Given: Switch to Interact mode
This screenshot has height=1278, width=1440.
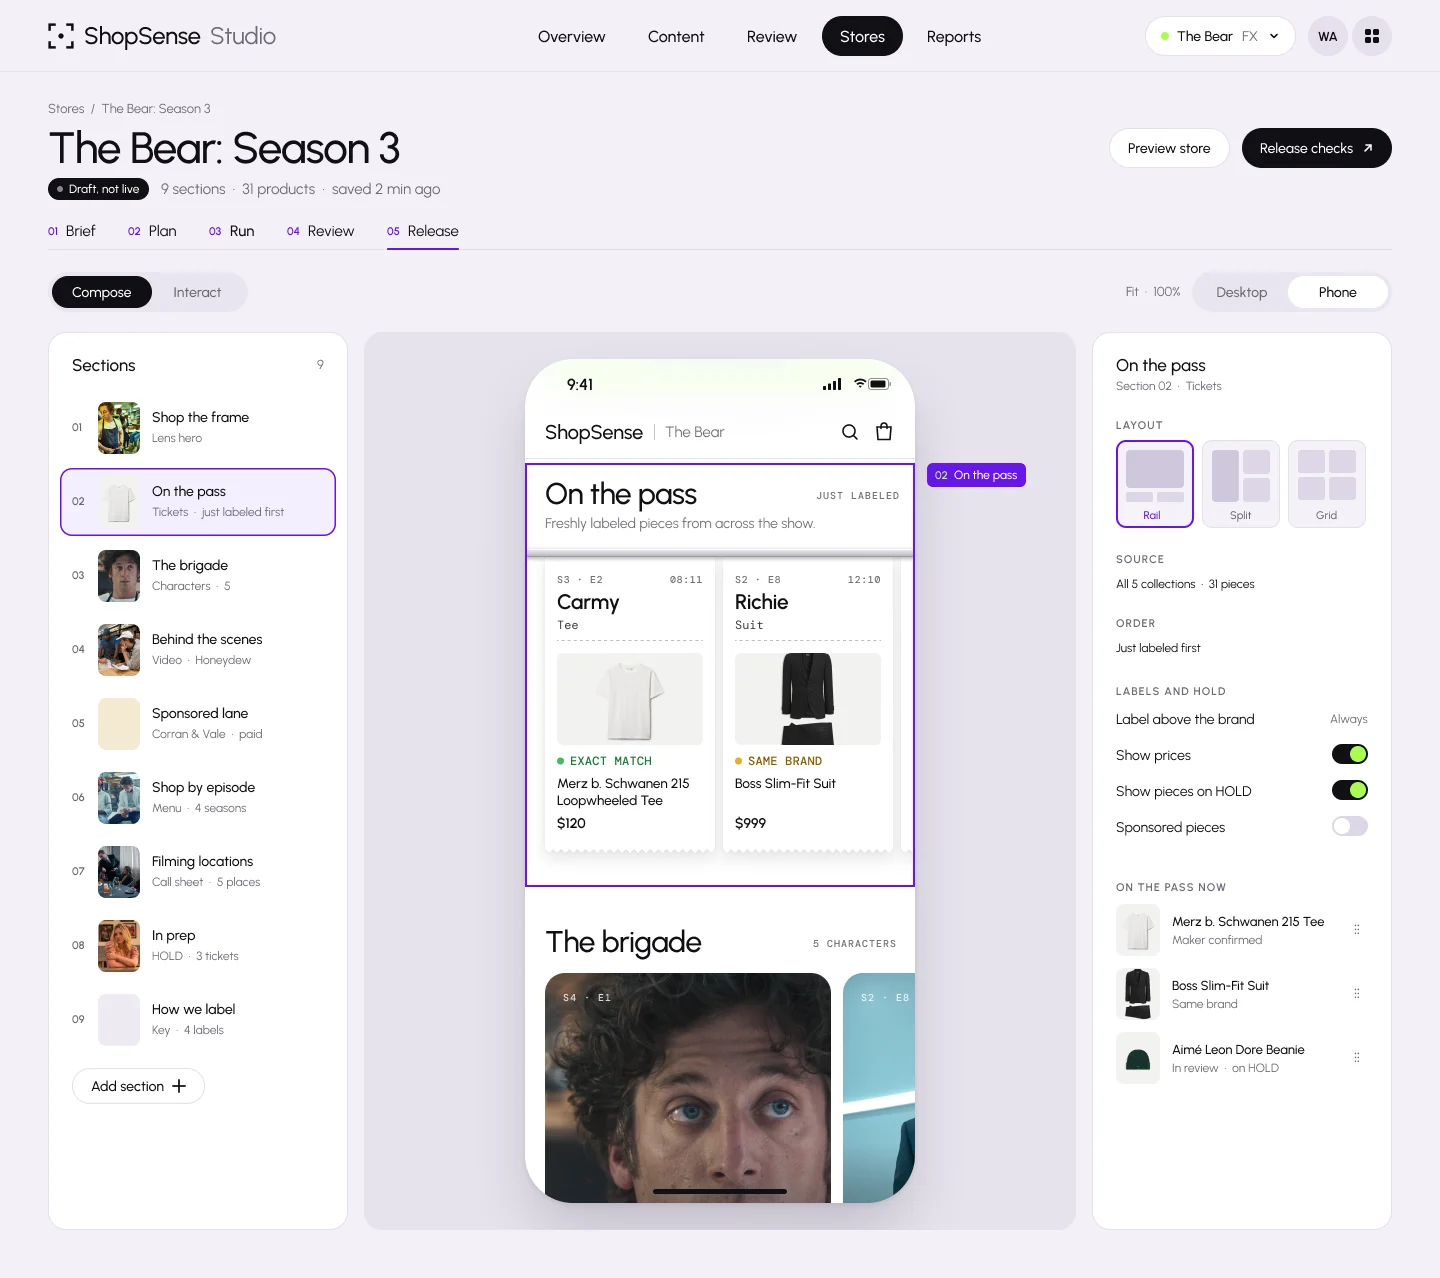Looking at the screenshot, I should tap(197, 292).
